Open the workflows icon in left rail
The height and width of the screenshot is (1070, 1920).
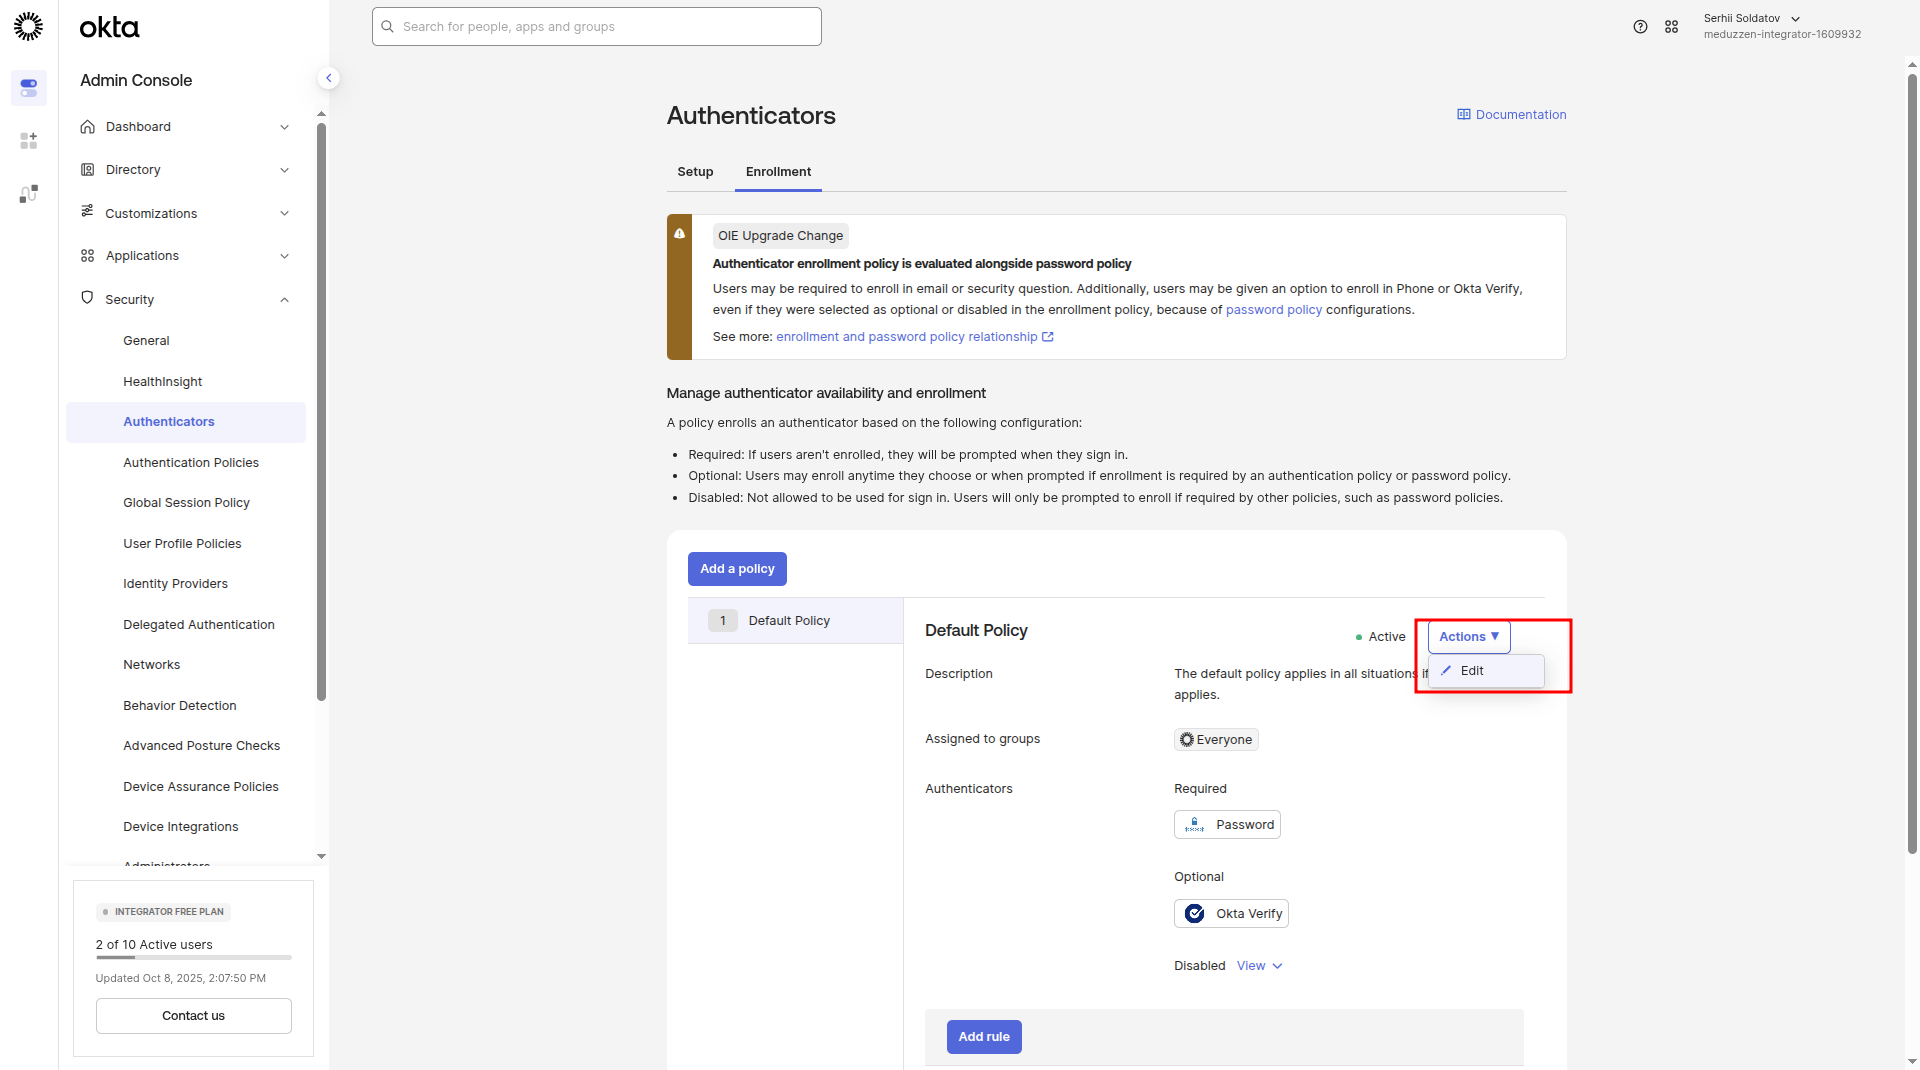(28, 194)
